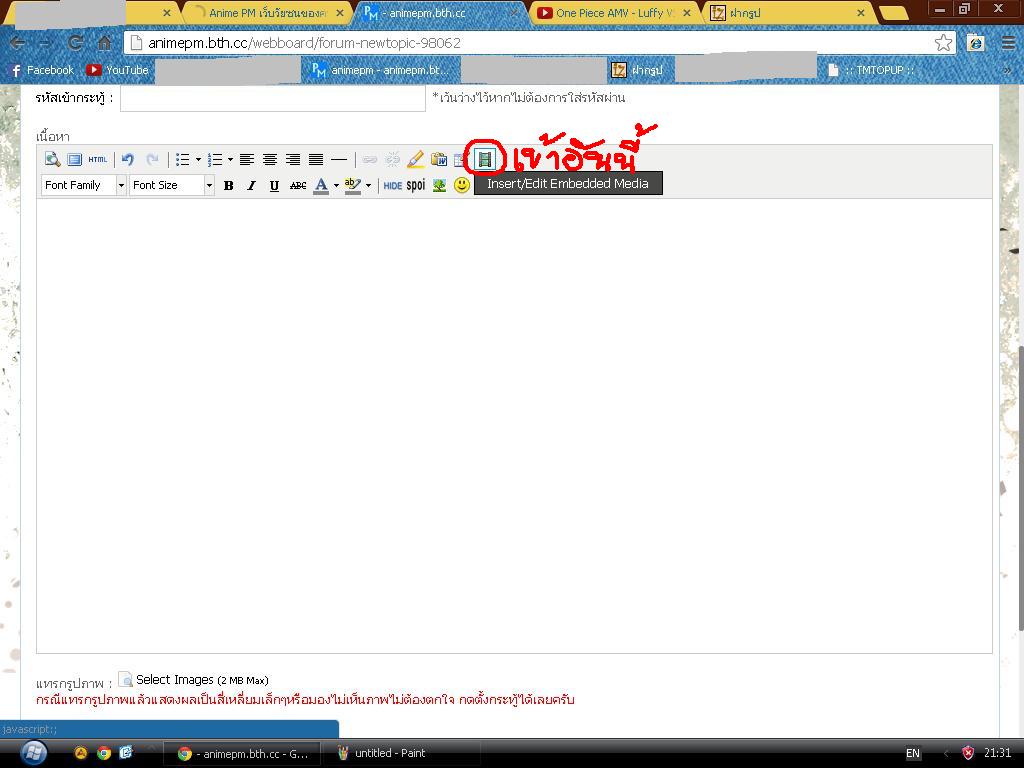Expand the text color picker arrow
The height and width of the screenshot is (768, 1024).
click(x=336, y=185)
